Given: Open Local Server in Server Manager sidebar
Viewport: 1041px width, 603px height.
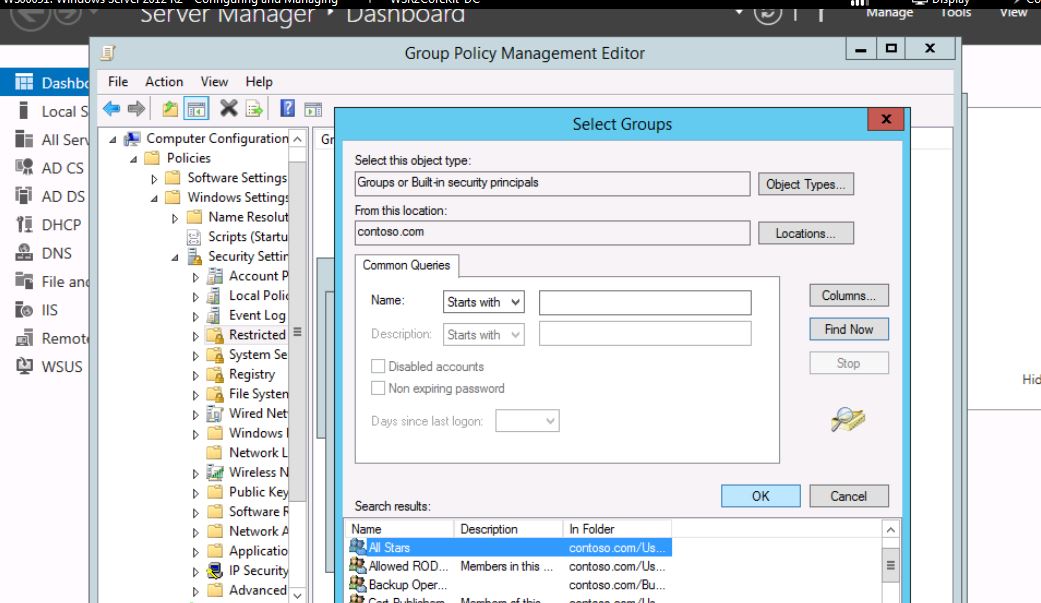Looking at the screenshot, I should coord(51,111).
